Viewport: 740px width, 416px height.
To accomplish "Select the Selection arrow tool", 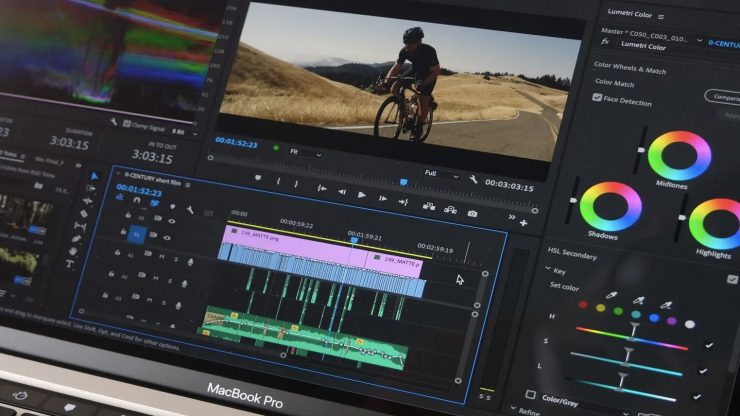I will tap(95, 176).
